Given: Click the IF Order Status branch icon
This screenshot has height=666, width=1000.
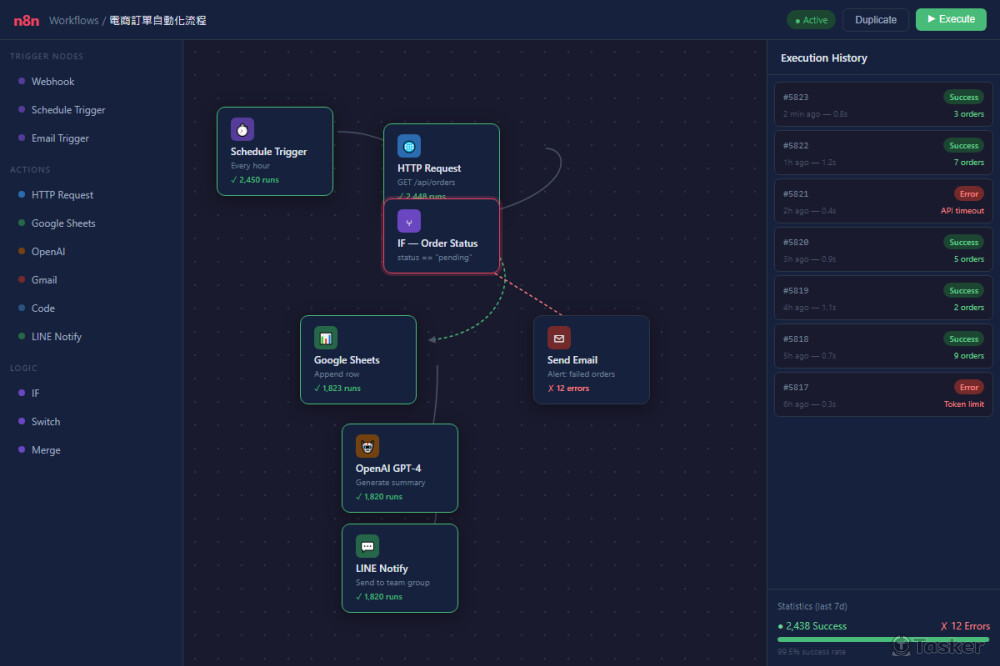Looking at the screenshot, I should (x=409, y=221).
